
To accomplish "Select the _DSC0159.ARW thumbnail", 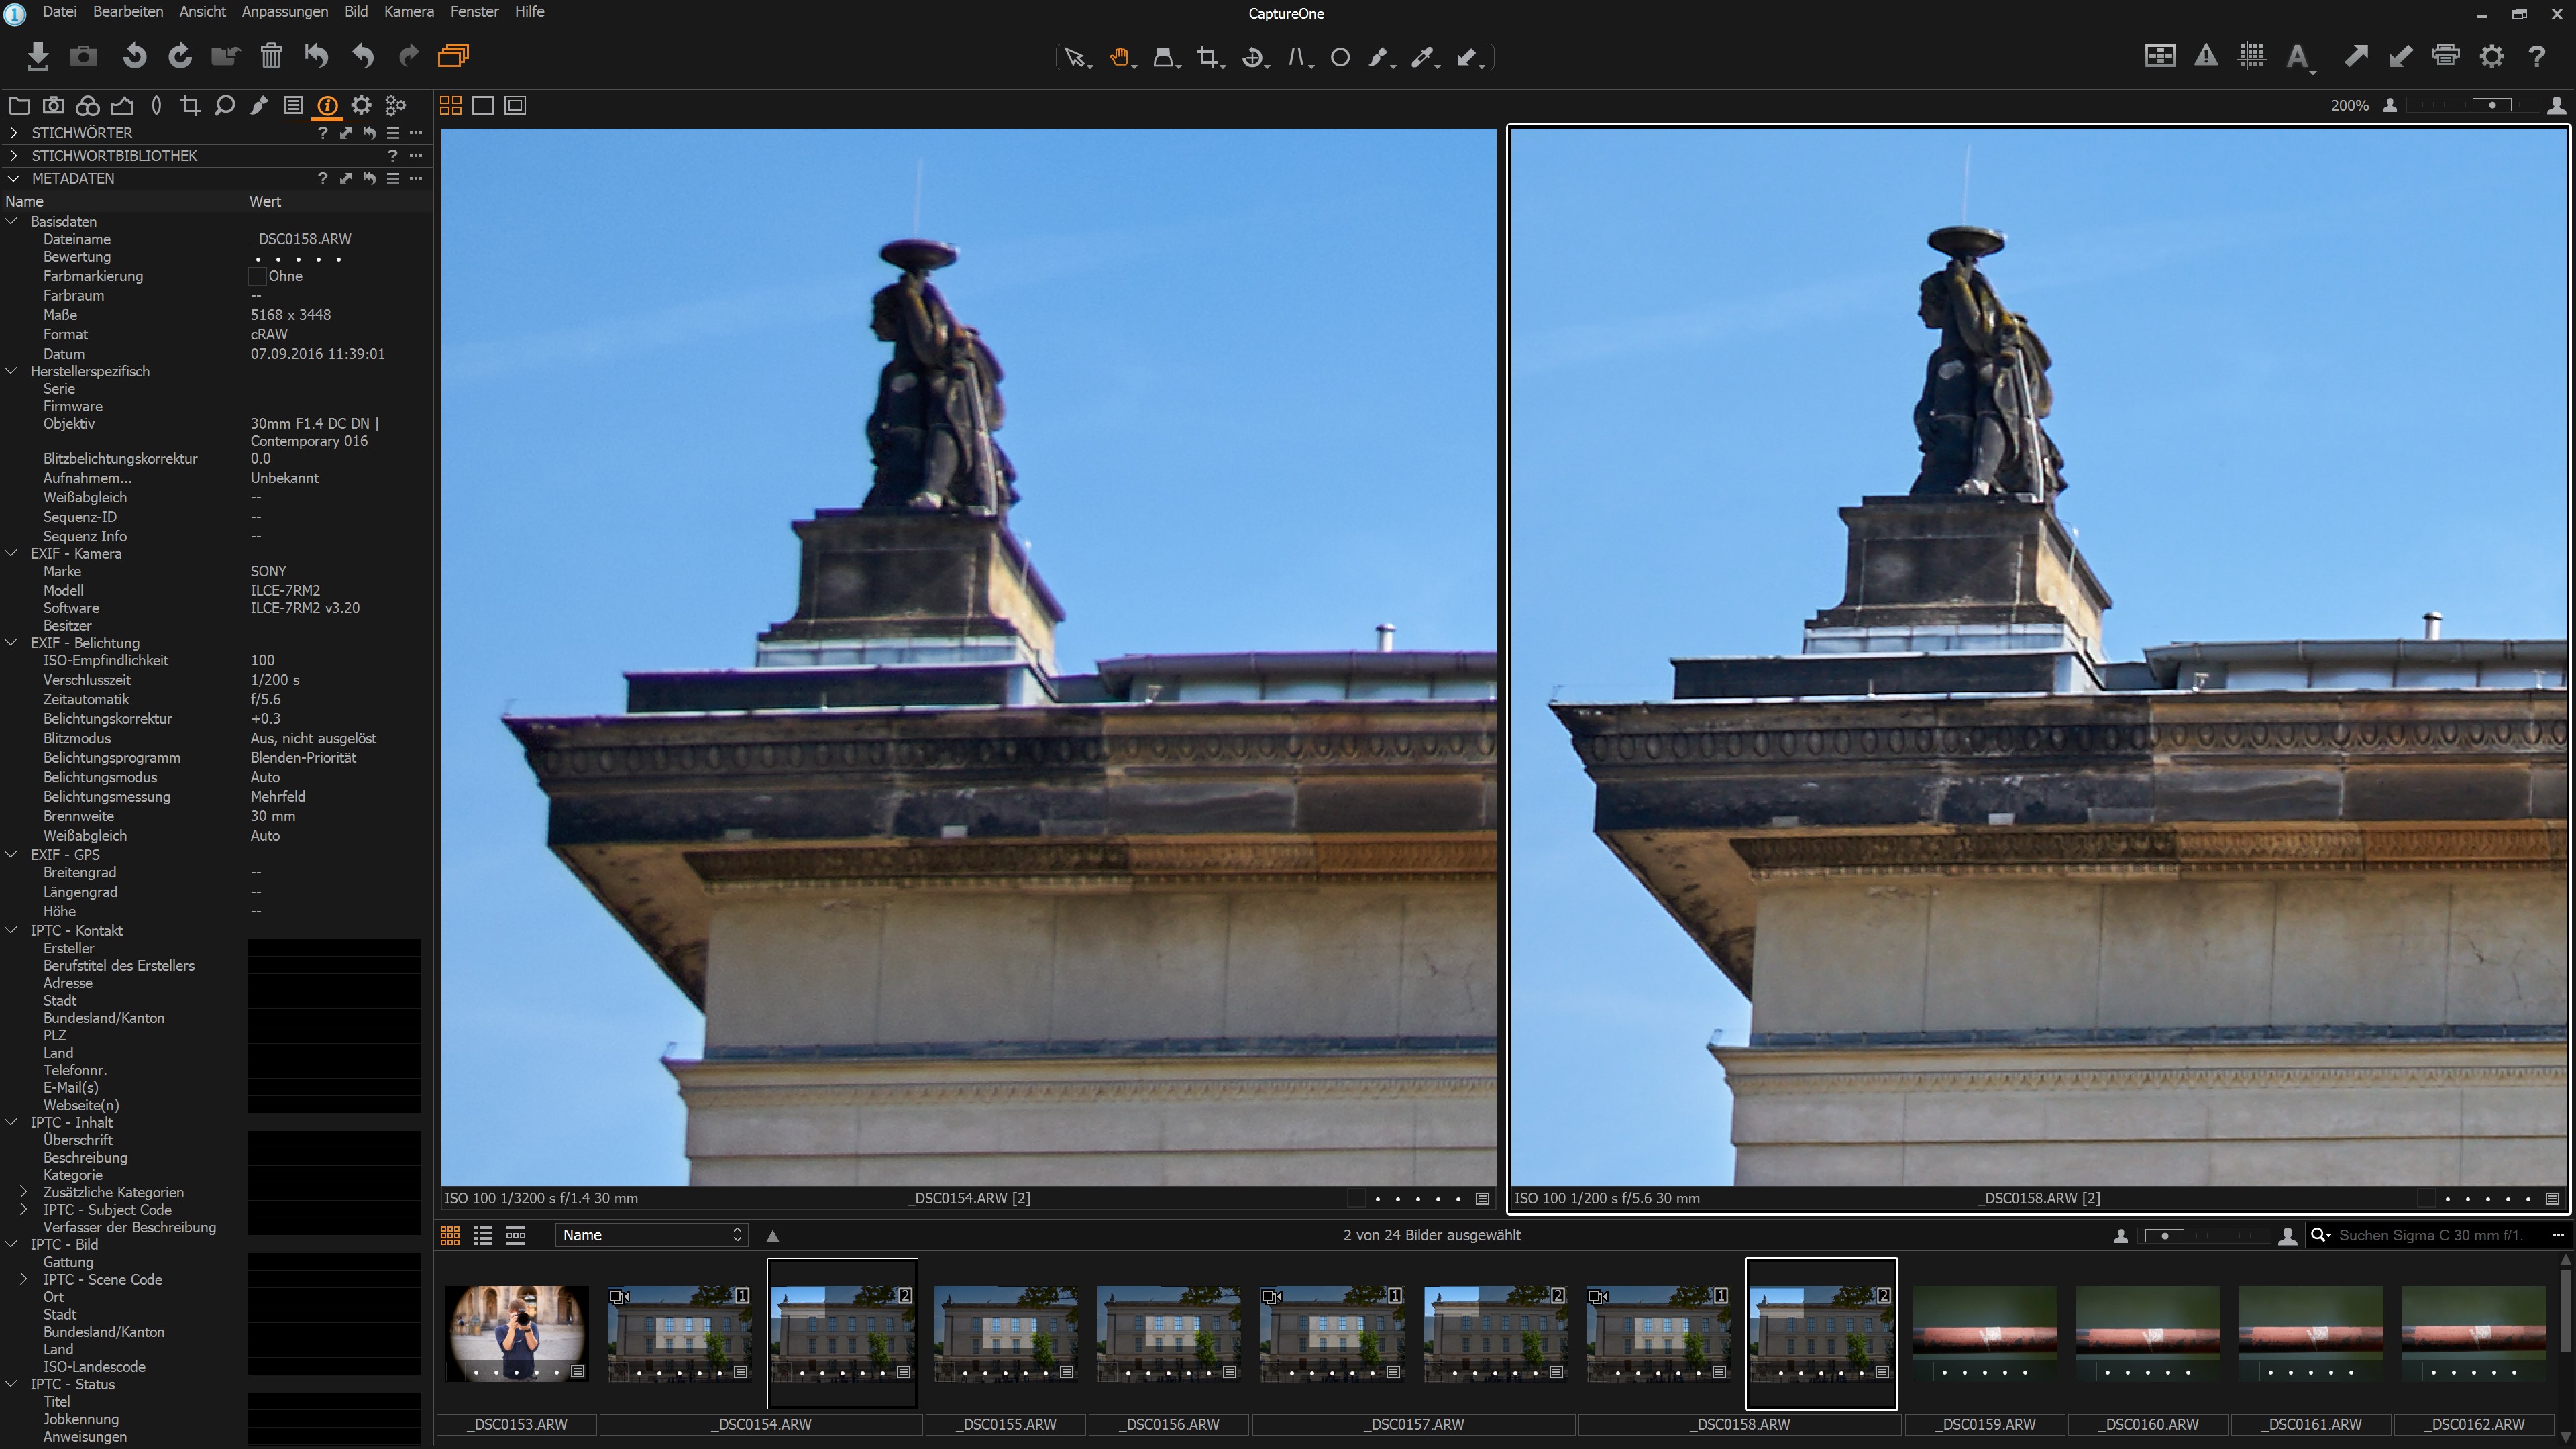I will tap(1985, 1333).
